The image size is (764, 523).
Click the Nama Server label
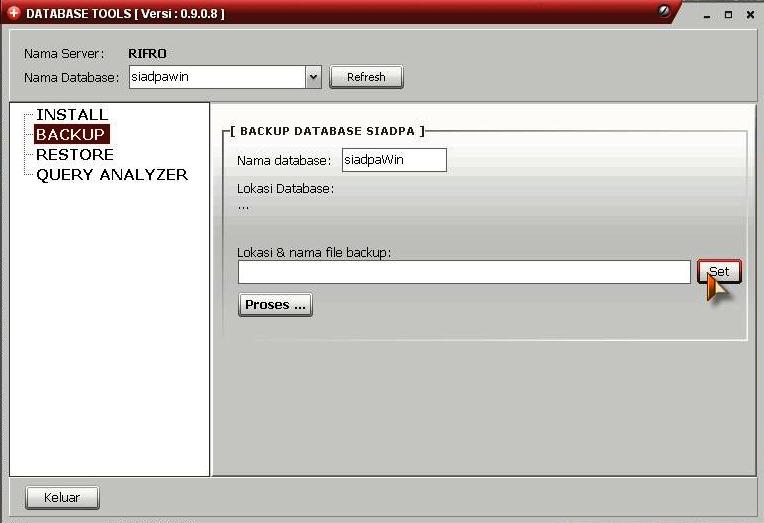point(64,54)
